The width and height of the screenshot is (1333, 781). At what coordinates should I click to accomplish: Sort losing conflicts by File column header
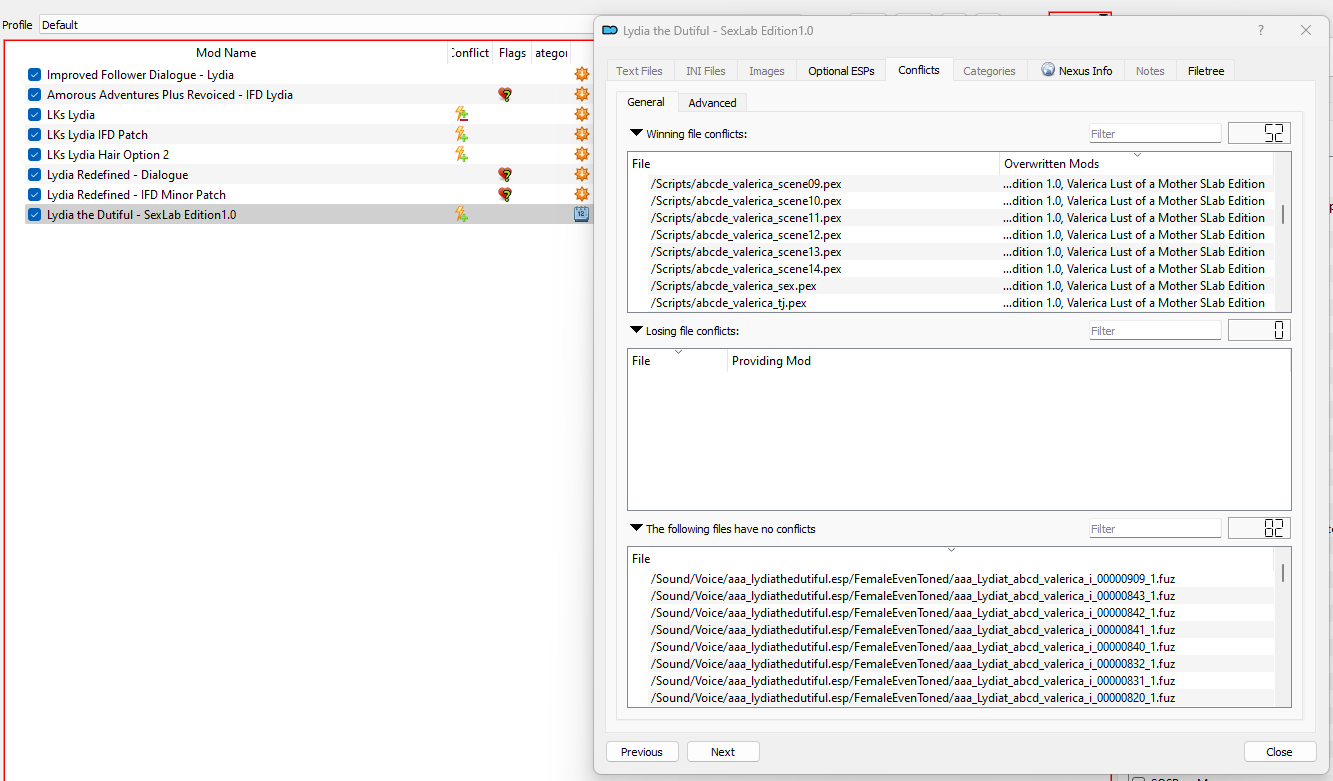pyautogui.click(x=678, y=360)
